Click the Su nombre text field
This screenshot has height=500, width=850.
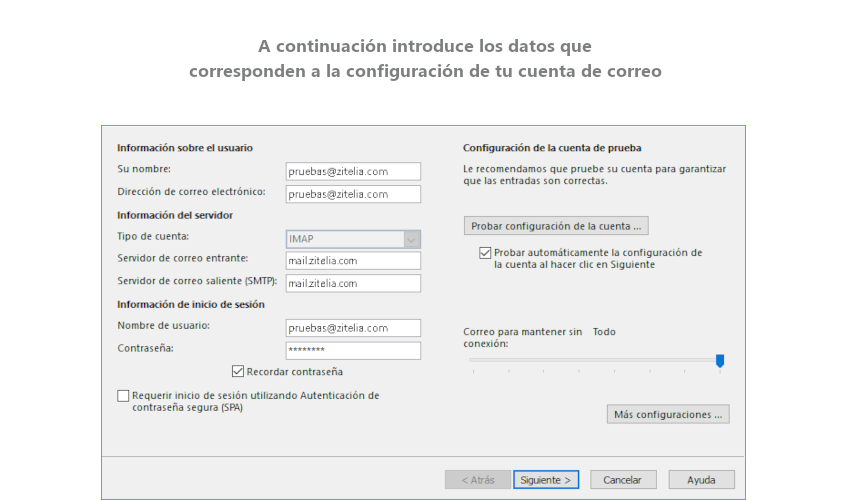click(x=353, y=171)
